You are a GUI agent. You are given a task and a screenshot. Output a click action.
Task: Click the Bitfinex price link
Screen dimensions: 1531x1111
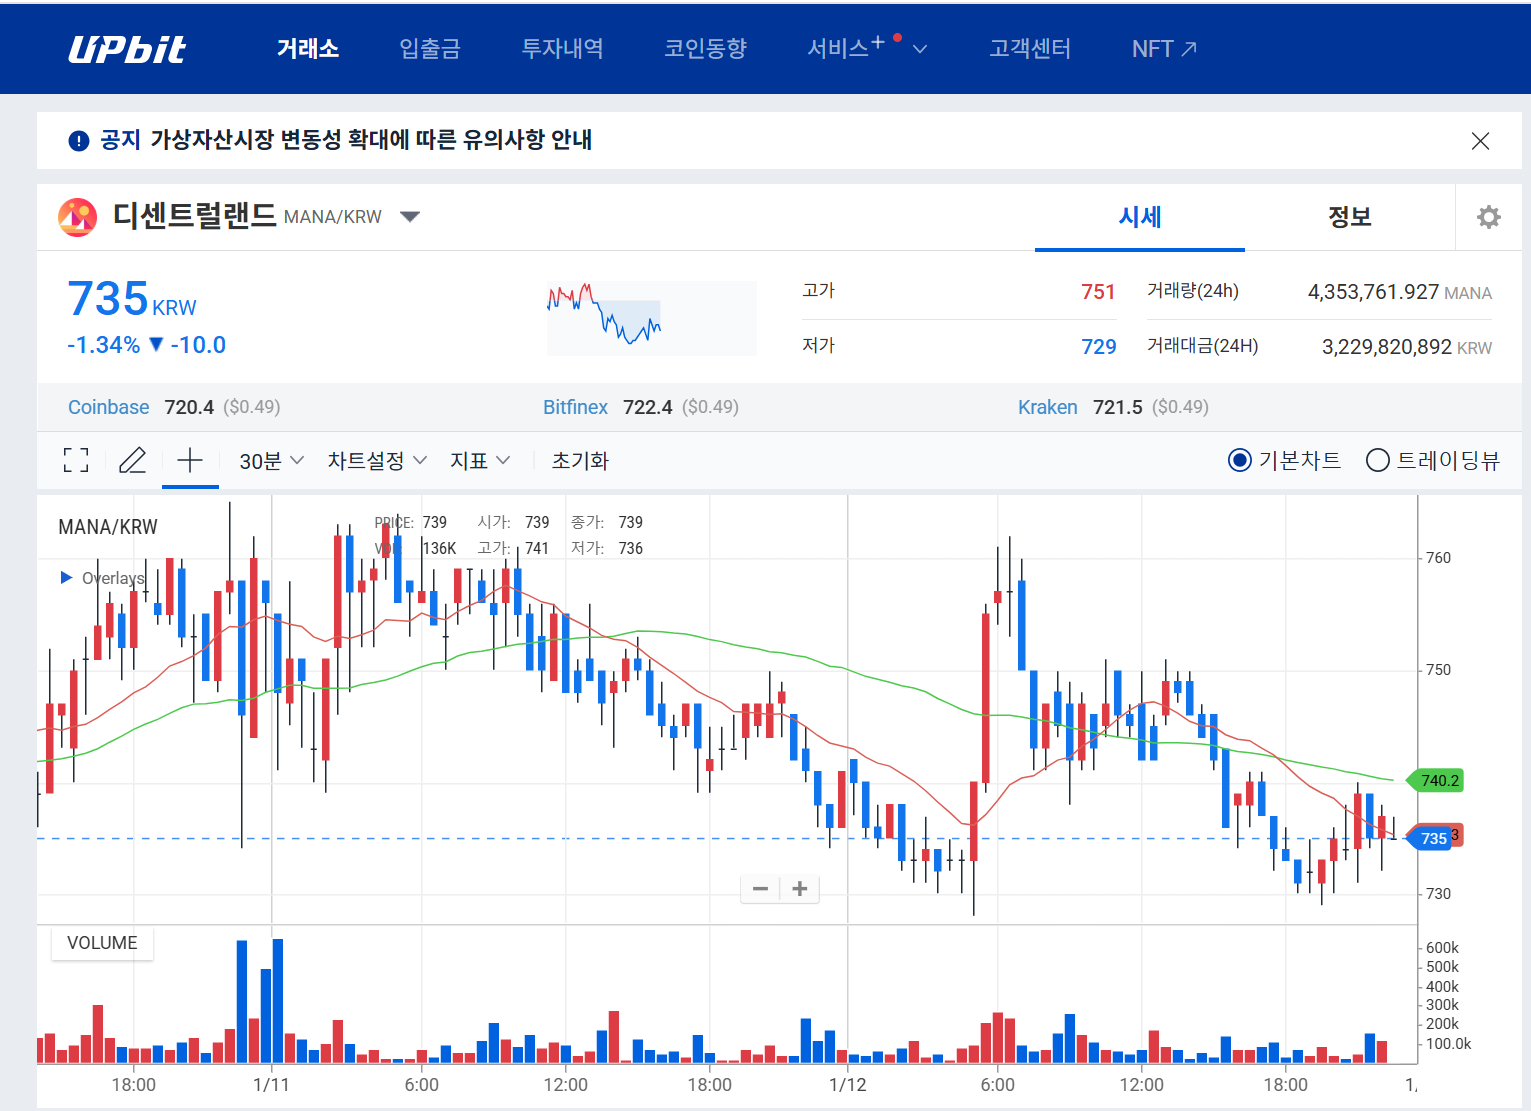pos(575,407)
